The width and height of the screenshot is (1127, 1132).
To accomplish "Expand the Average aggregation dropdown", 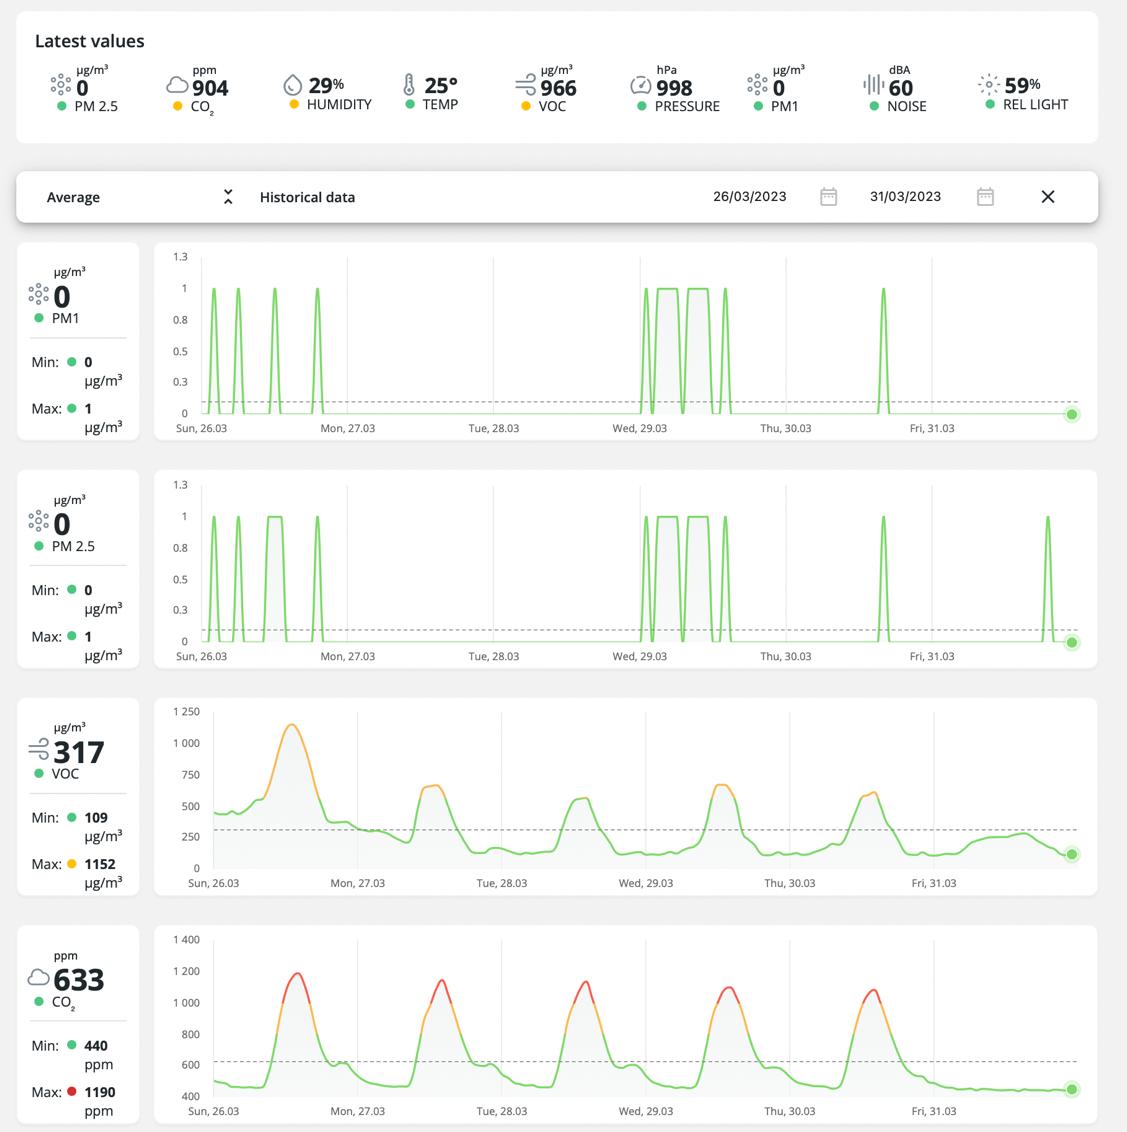I will pyautogui.click(x=228, y=196).
